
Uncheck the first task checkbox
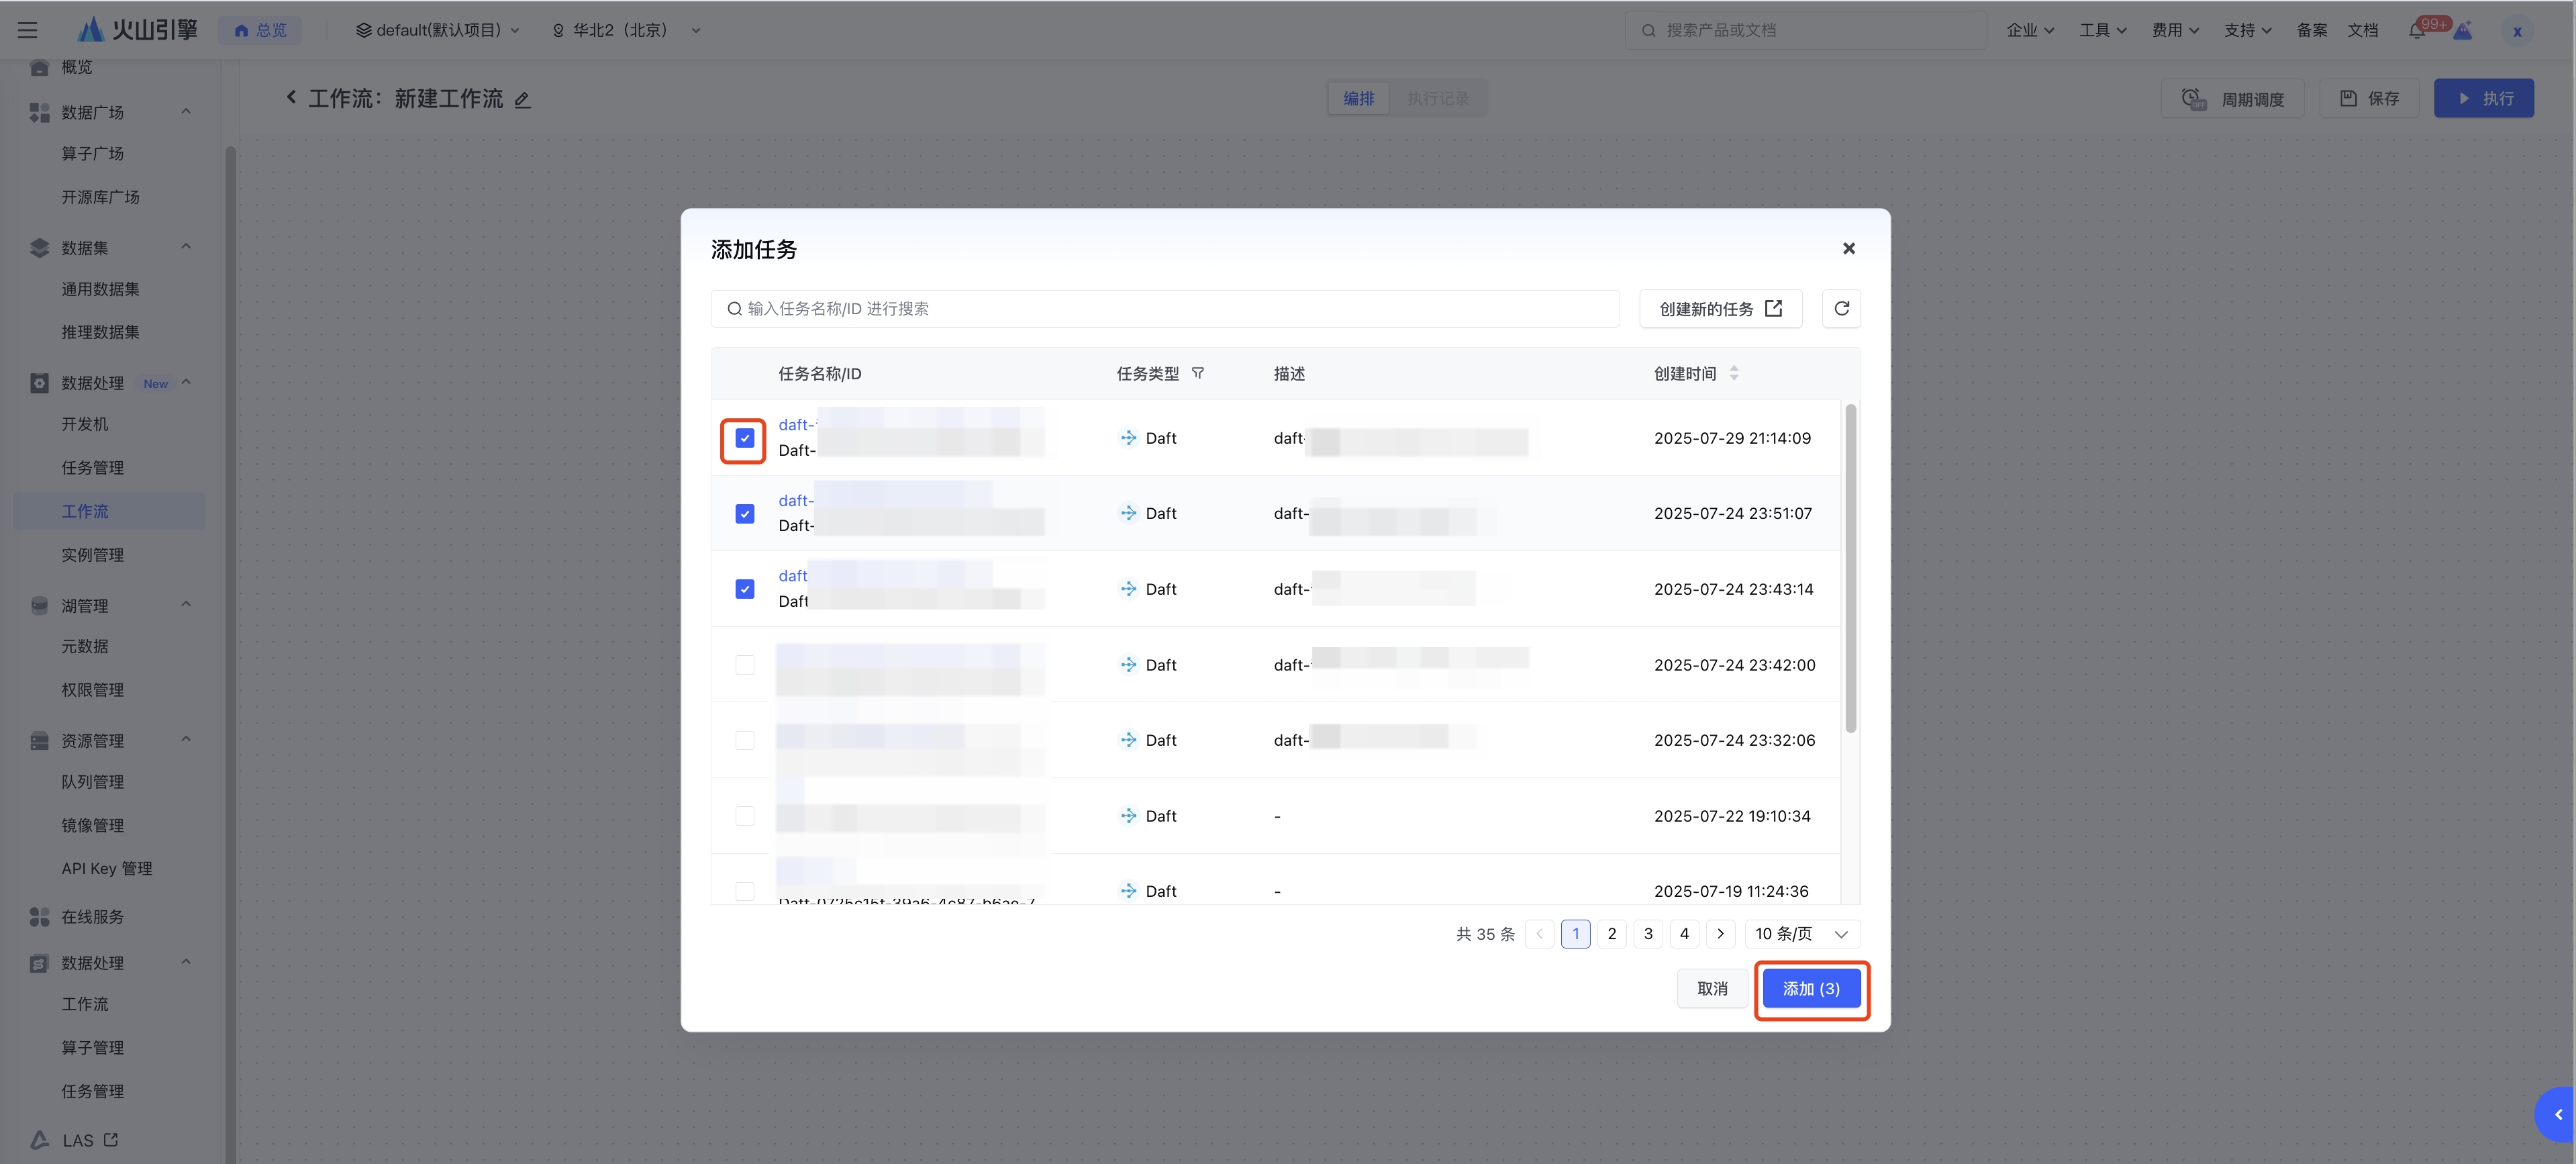[x=744, y=439]
